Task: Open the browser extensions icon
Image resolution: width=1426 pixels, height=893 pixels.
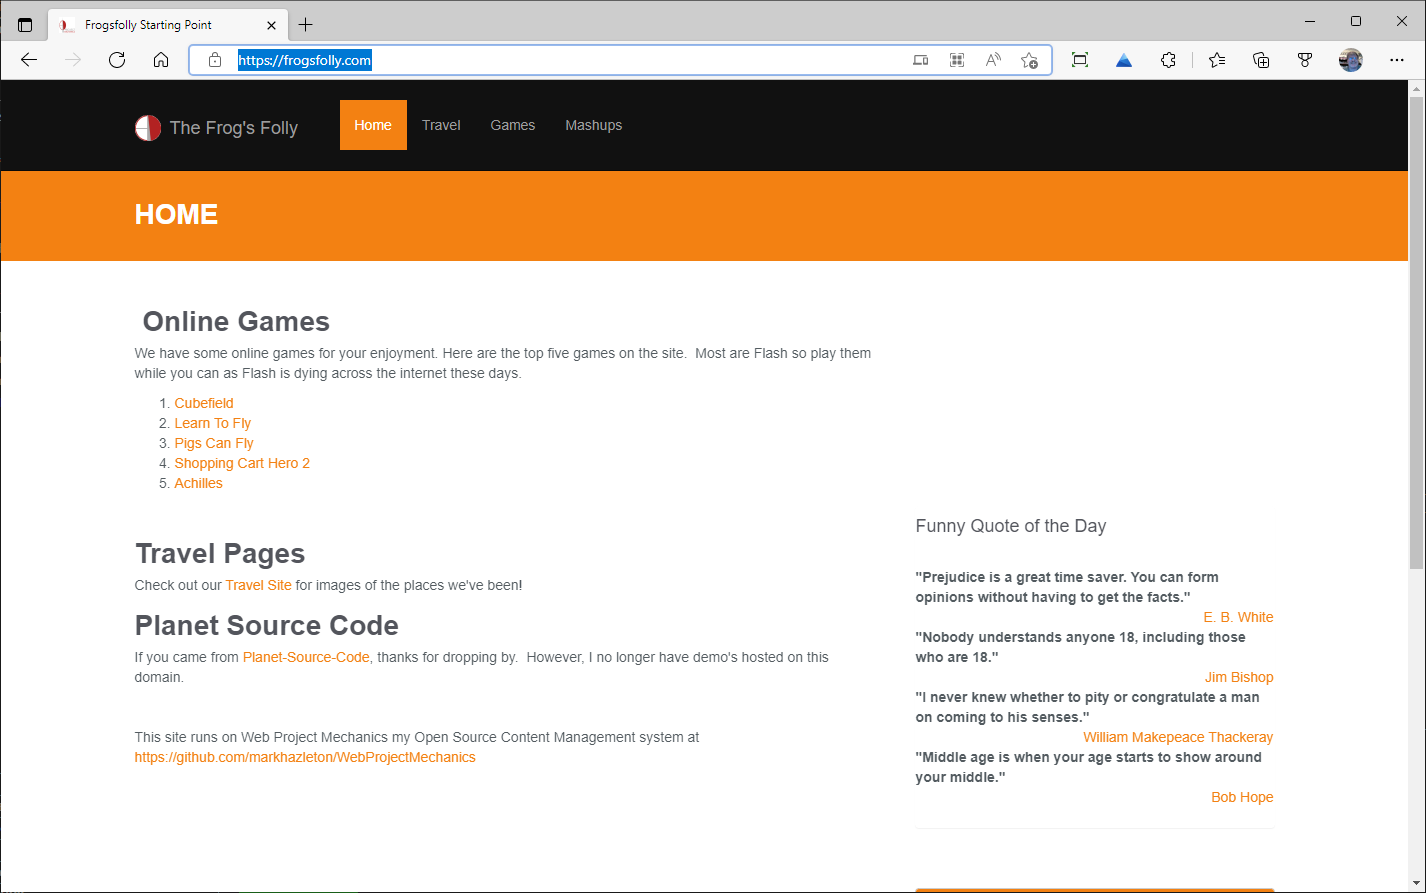Action: click(x=1168, y=60)
